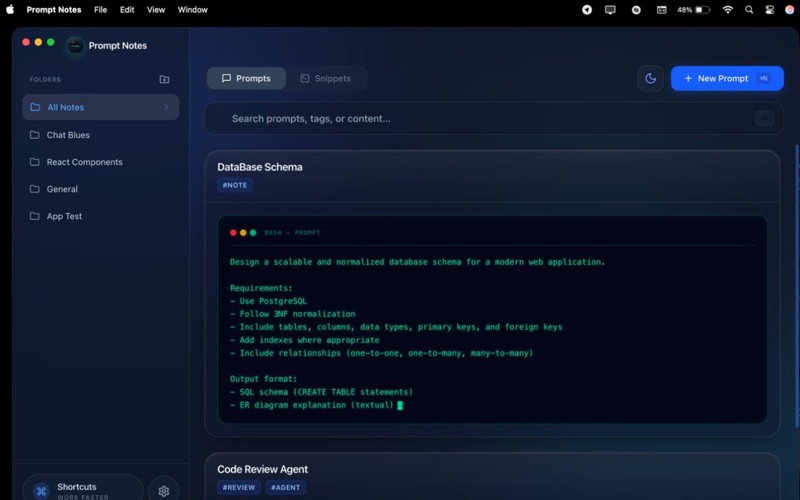Screen dimensions: 800x500
Task: Open the Prompt Notes application menu
Action: point(54,10)
